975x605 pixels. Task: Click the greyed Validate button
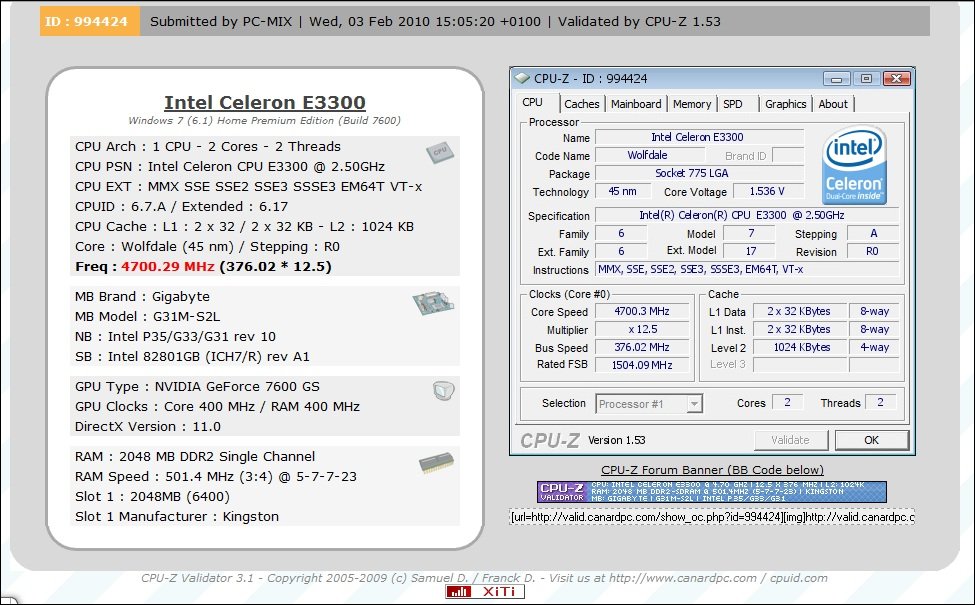tap(790, 440)
